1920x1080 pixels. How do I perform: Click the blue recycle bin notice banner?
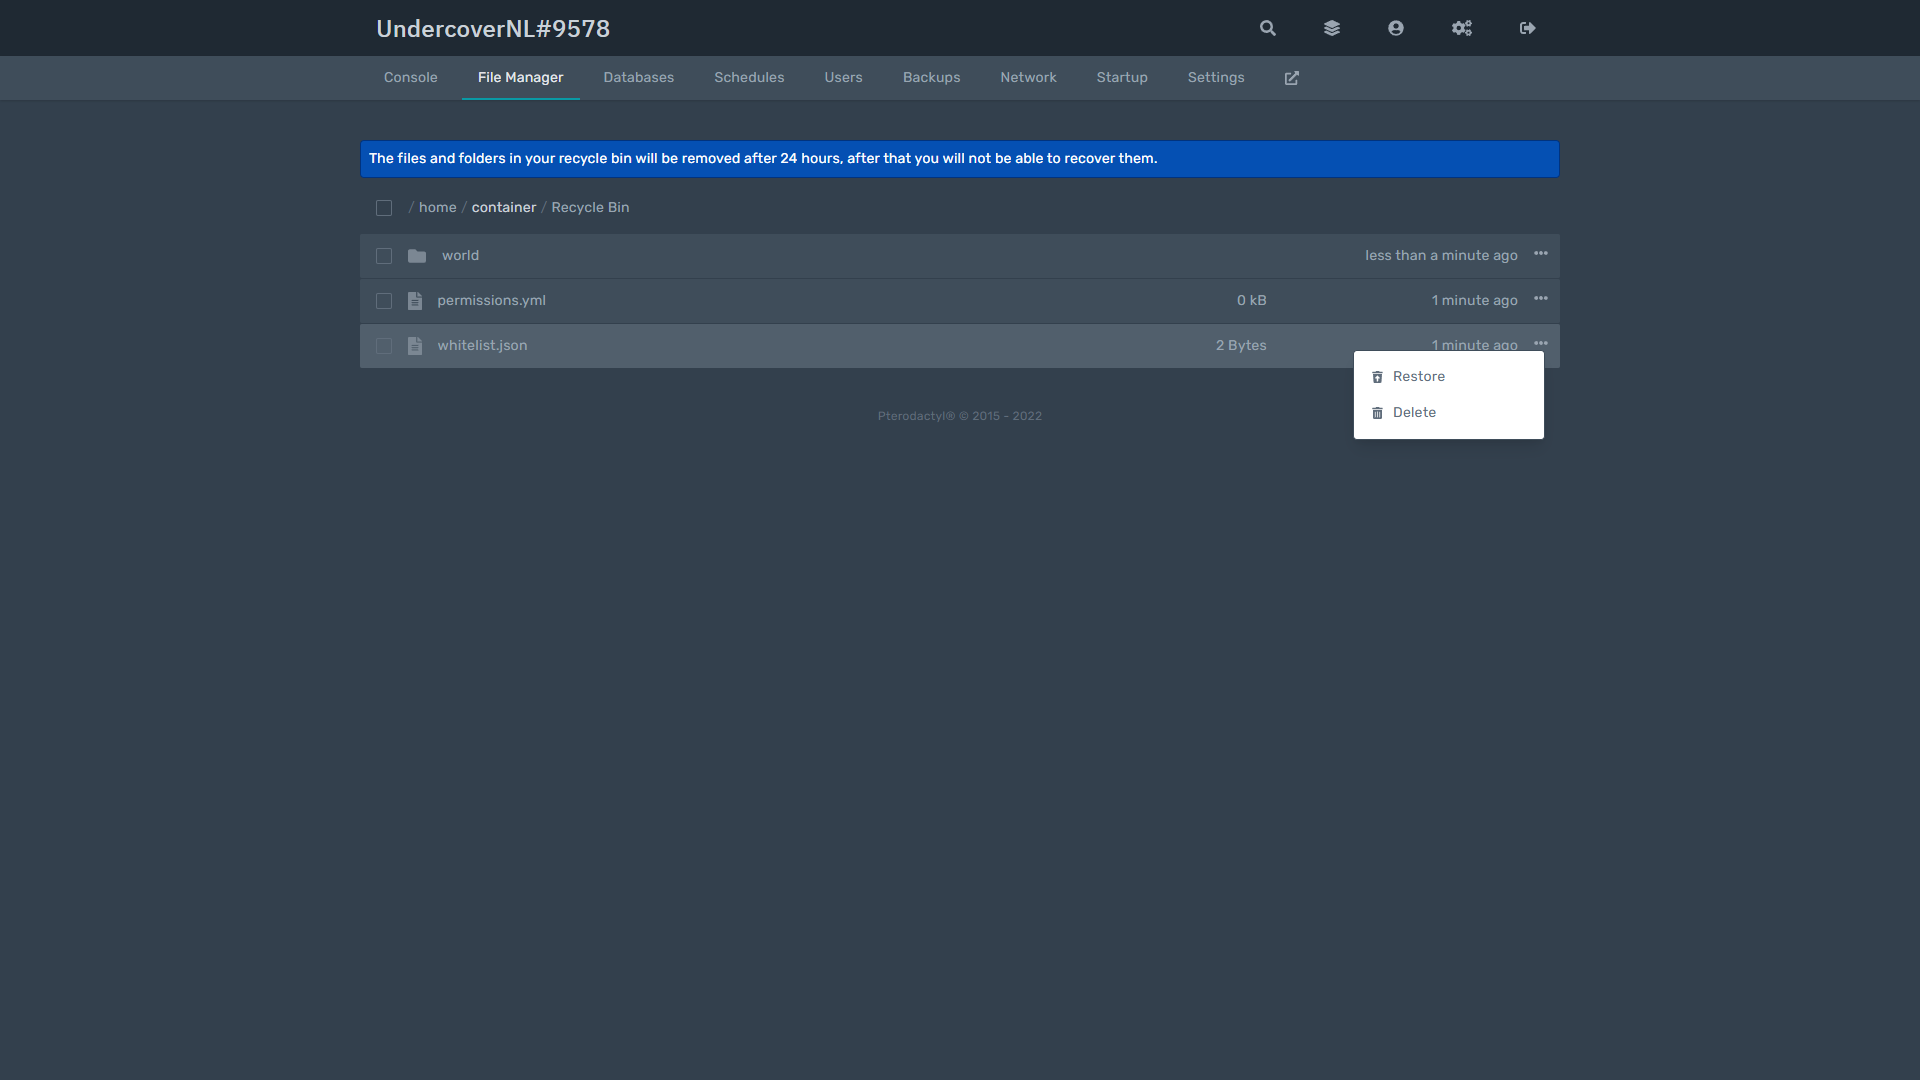[x=960, y=159]
